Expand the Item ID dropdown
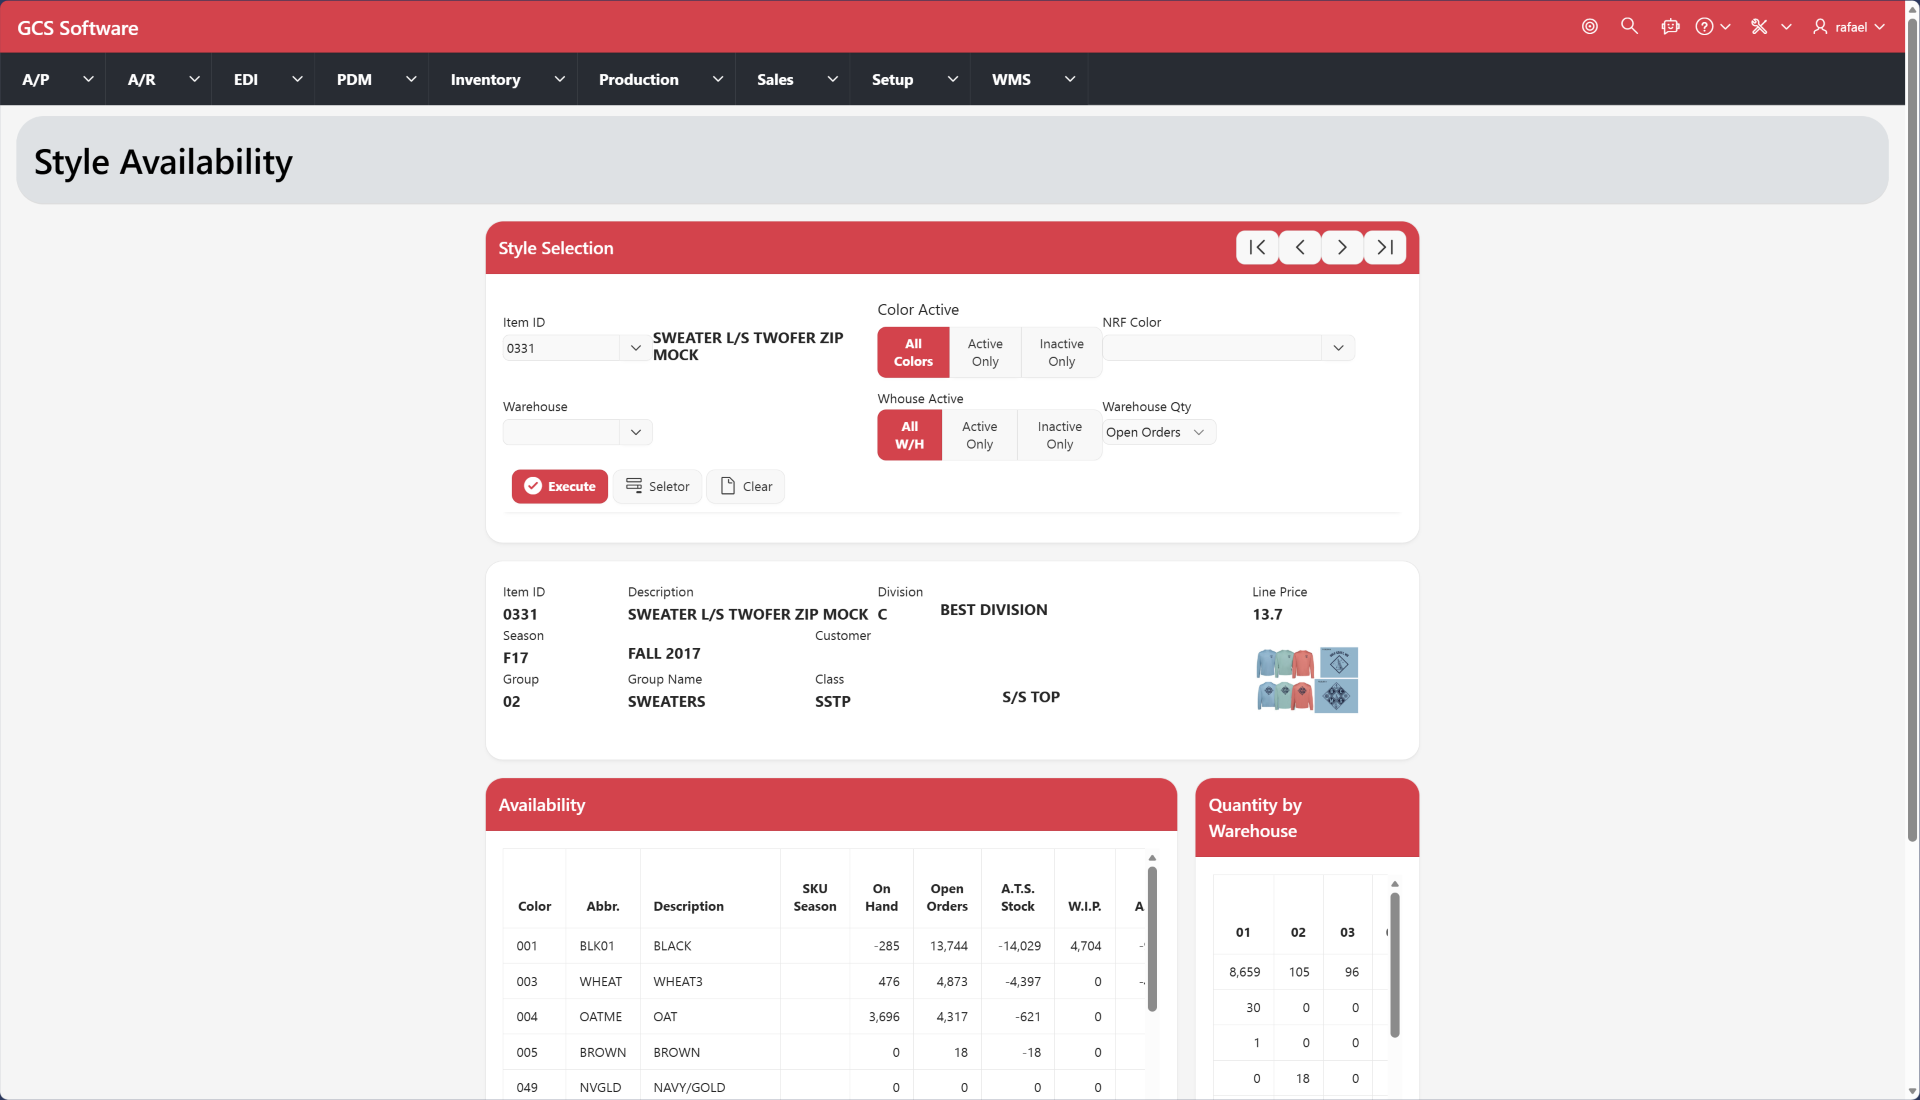 coord(635,348)
